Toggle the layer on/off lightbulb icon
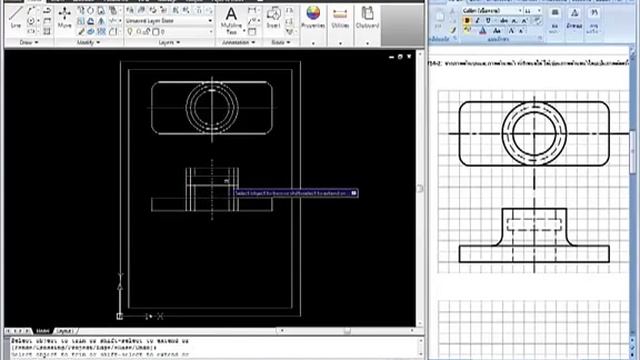640x360 pixels. point(130,31)
